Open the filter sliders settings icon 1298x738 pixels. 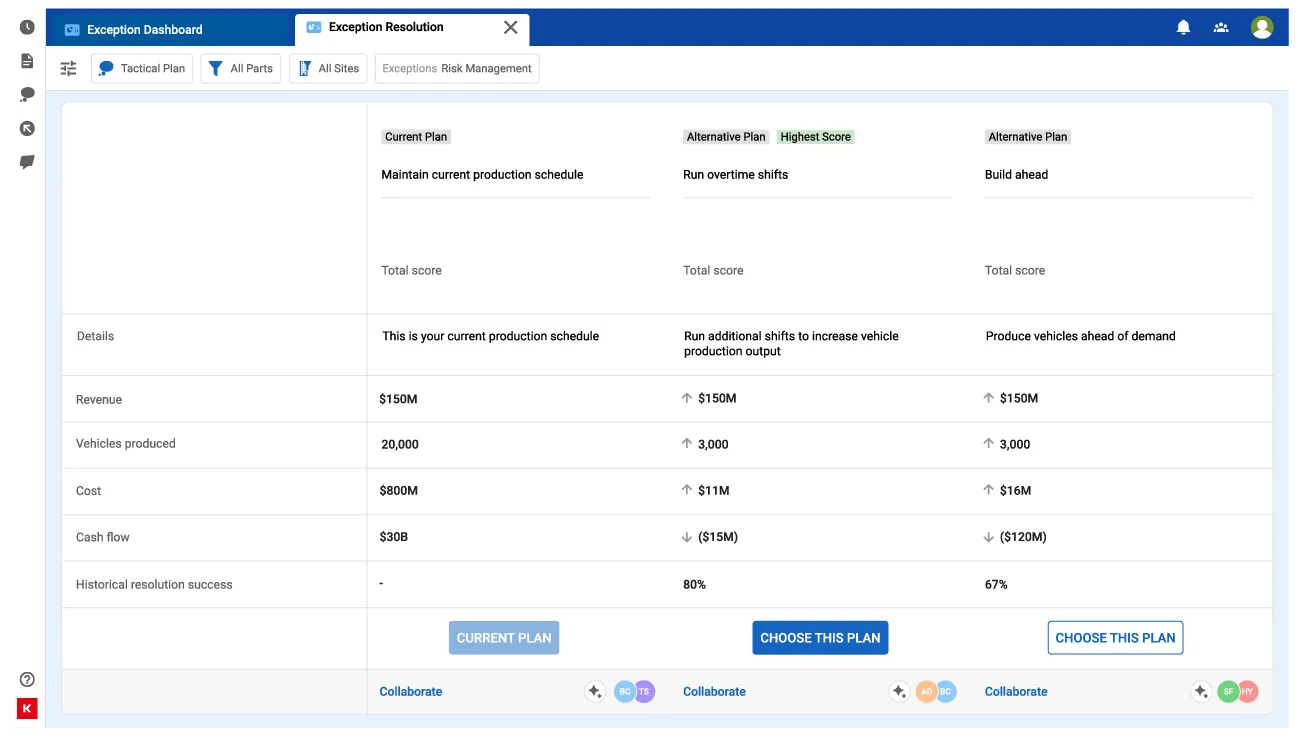point(68,68)
